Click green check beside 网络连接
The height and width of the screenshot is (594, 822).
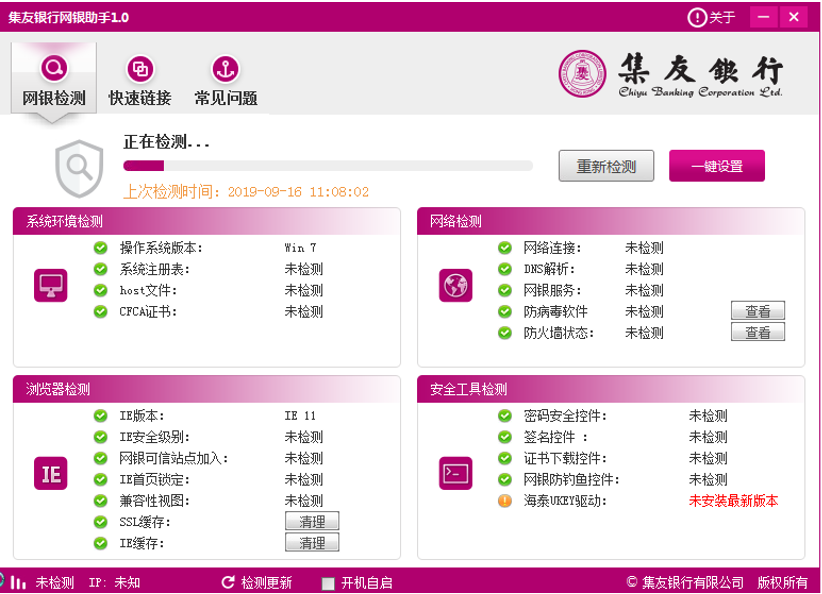[x=505, y=247]
